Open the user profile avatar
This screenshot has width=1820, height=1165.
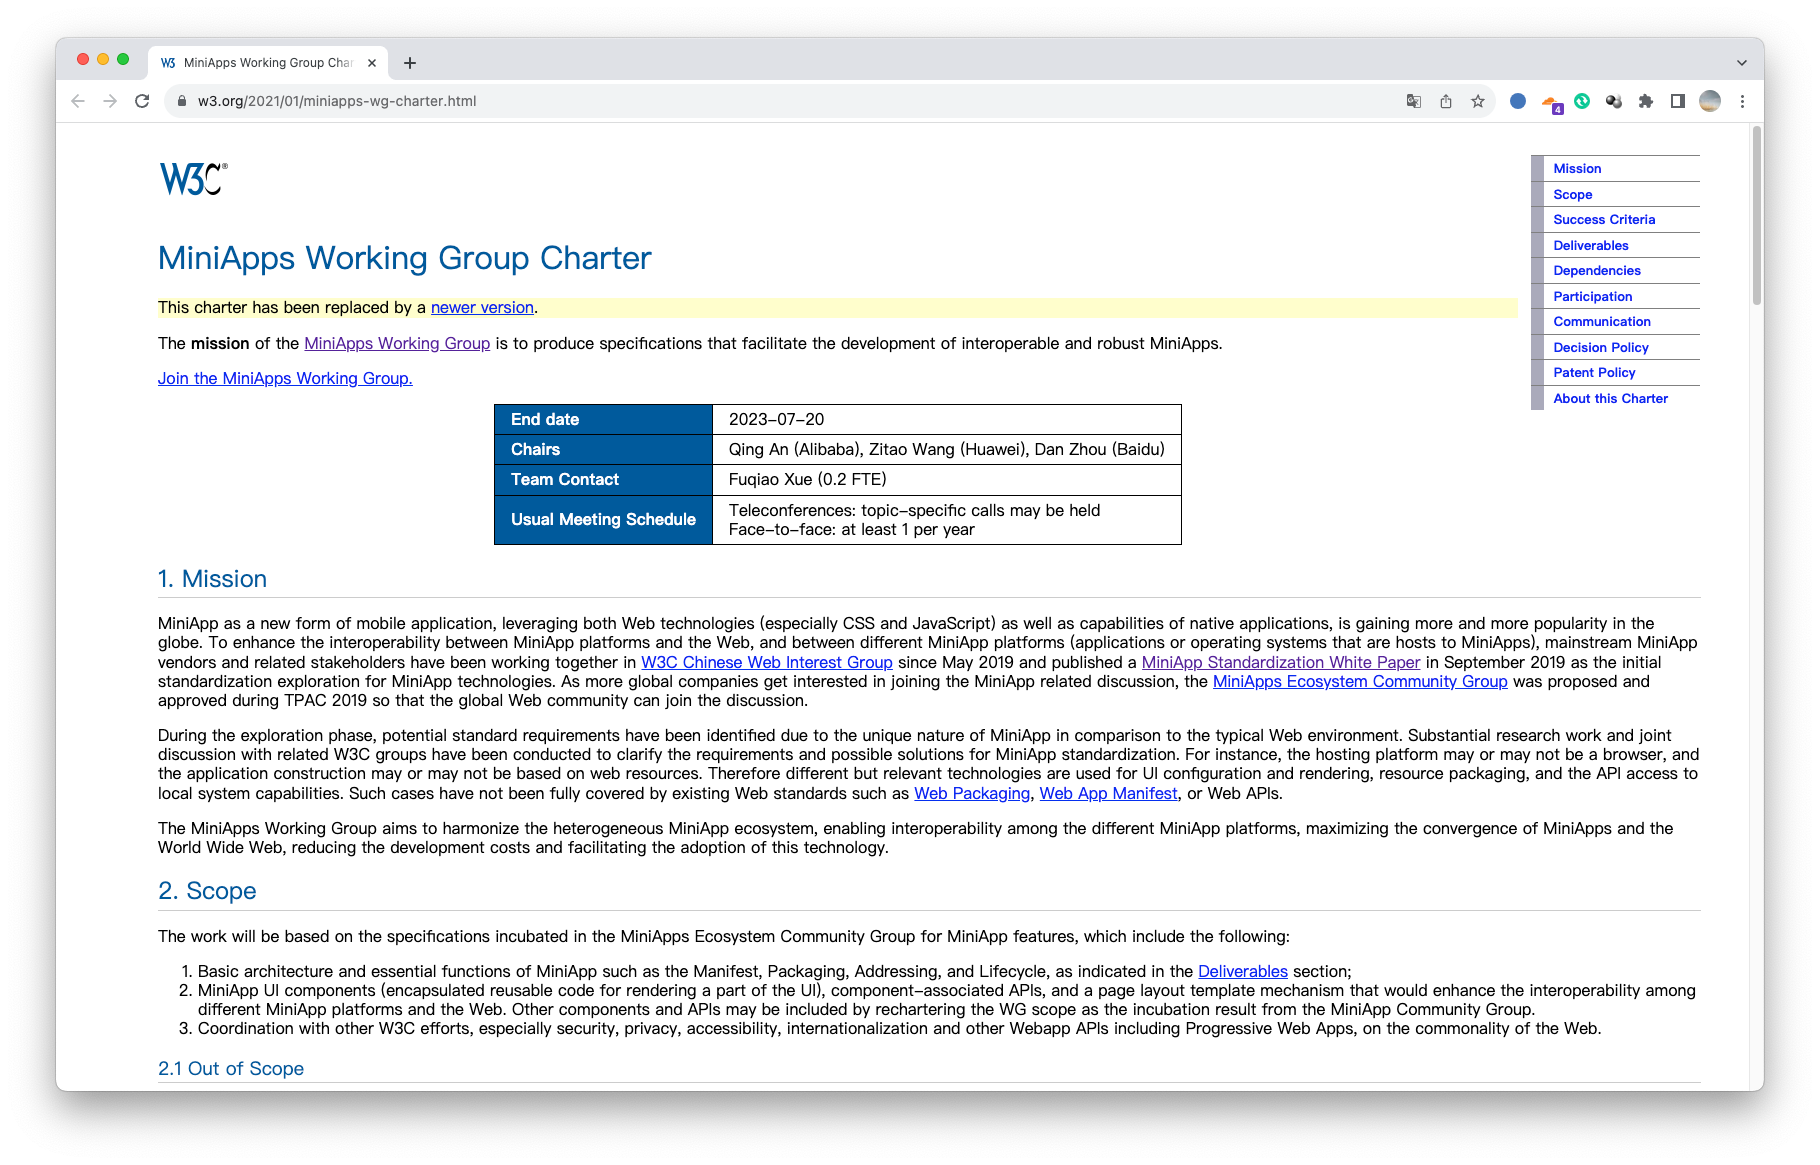pyautogui.click(x=1710, y=101)
